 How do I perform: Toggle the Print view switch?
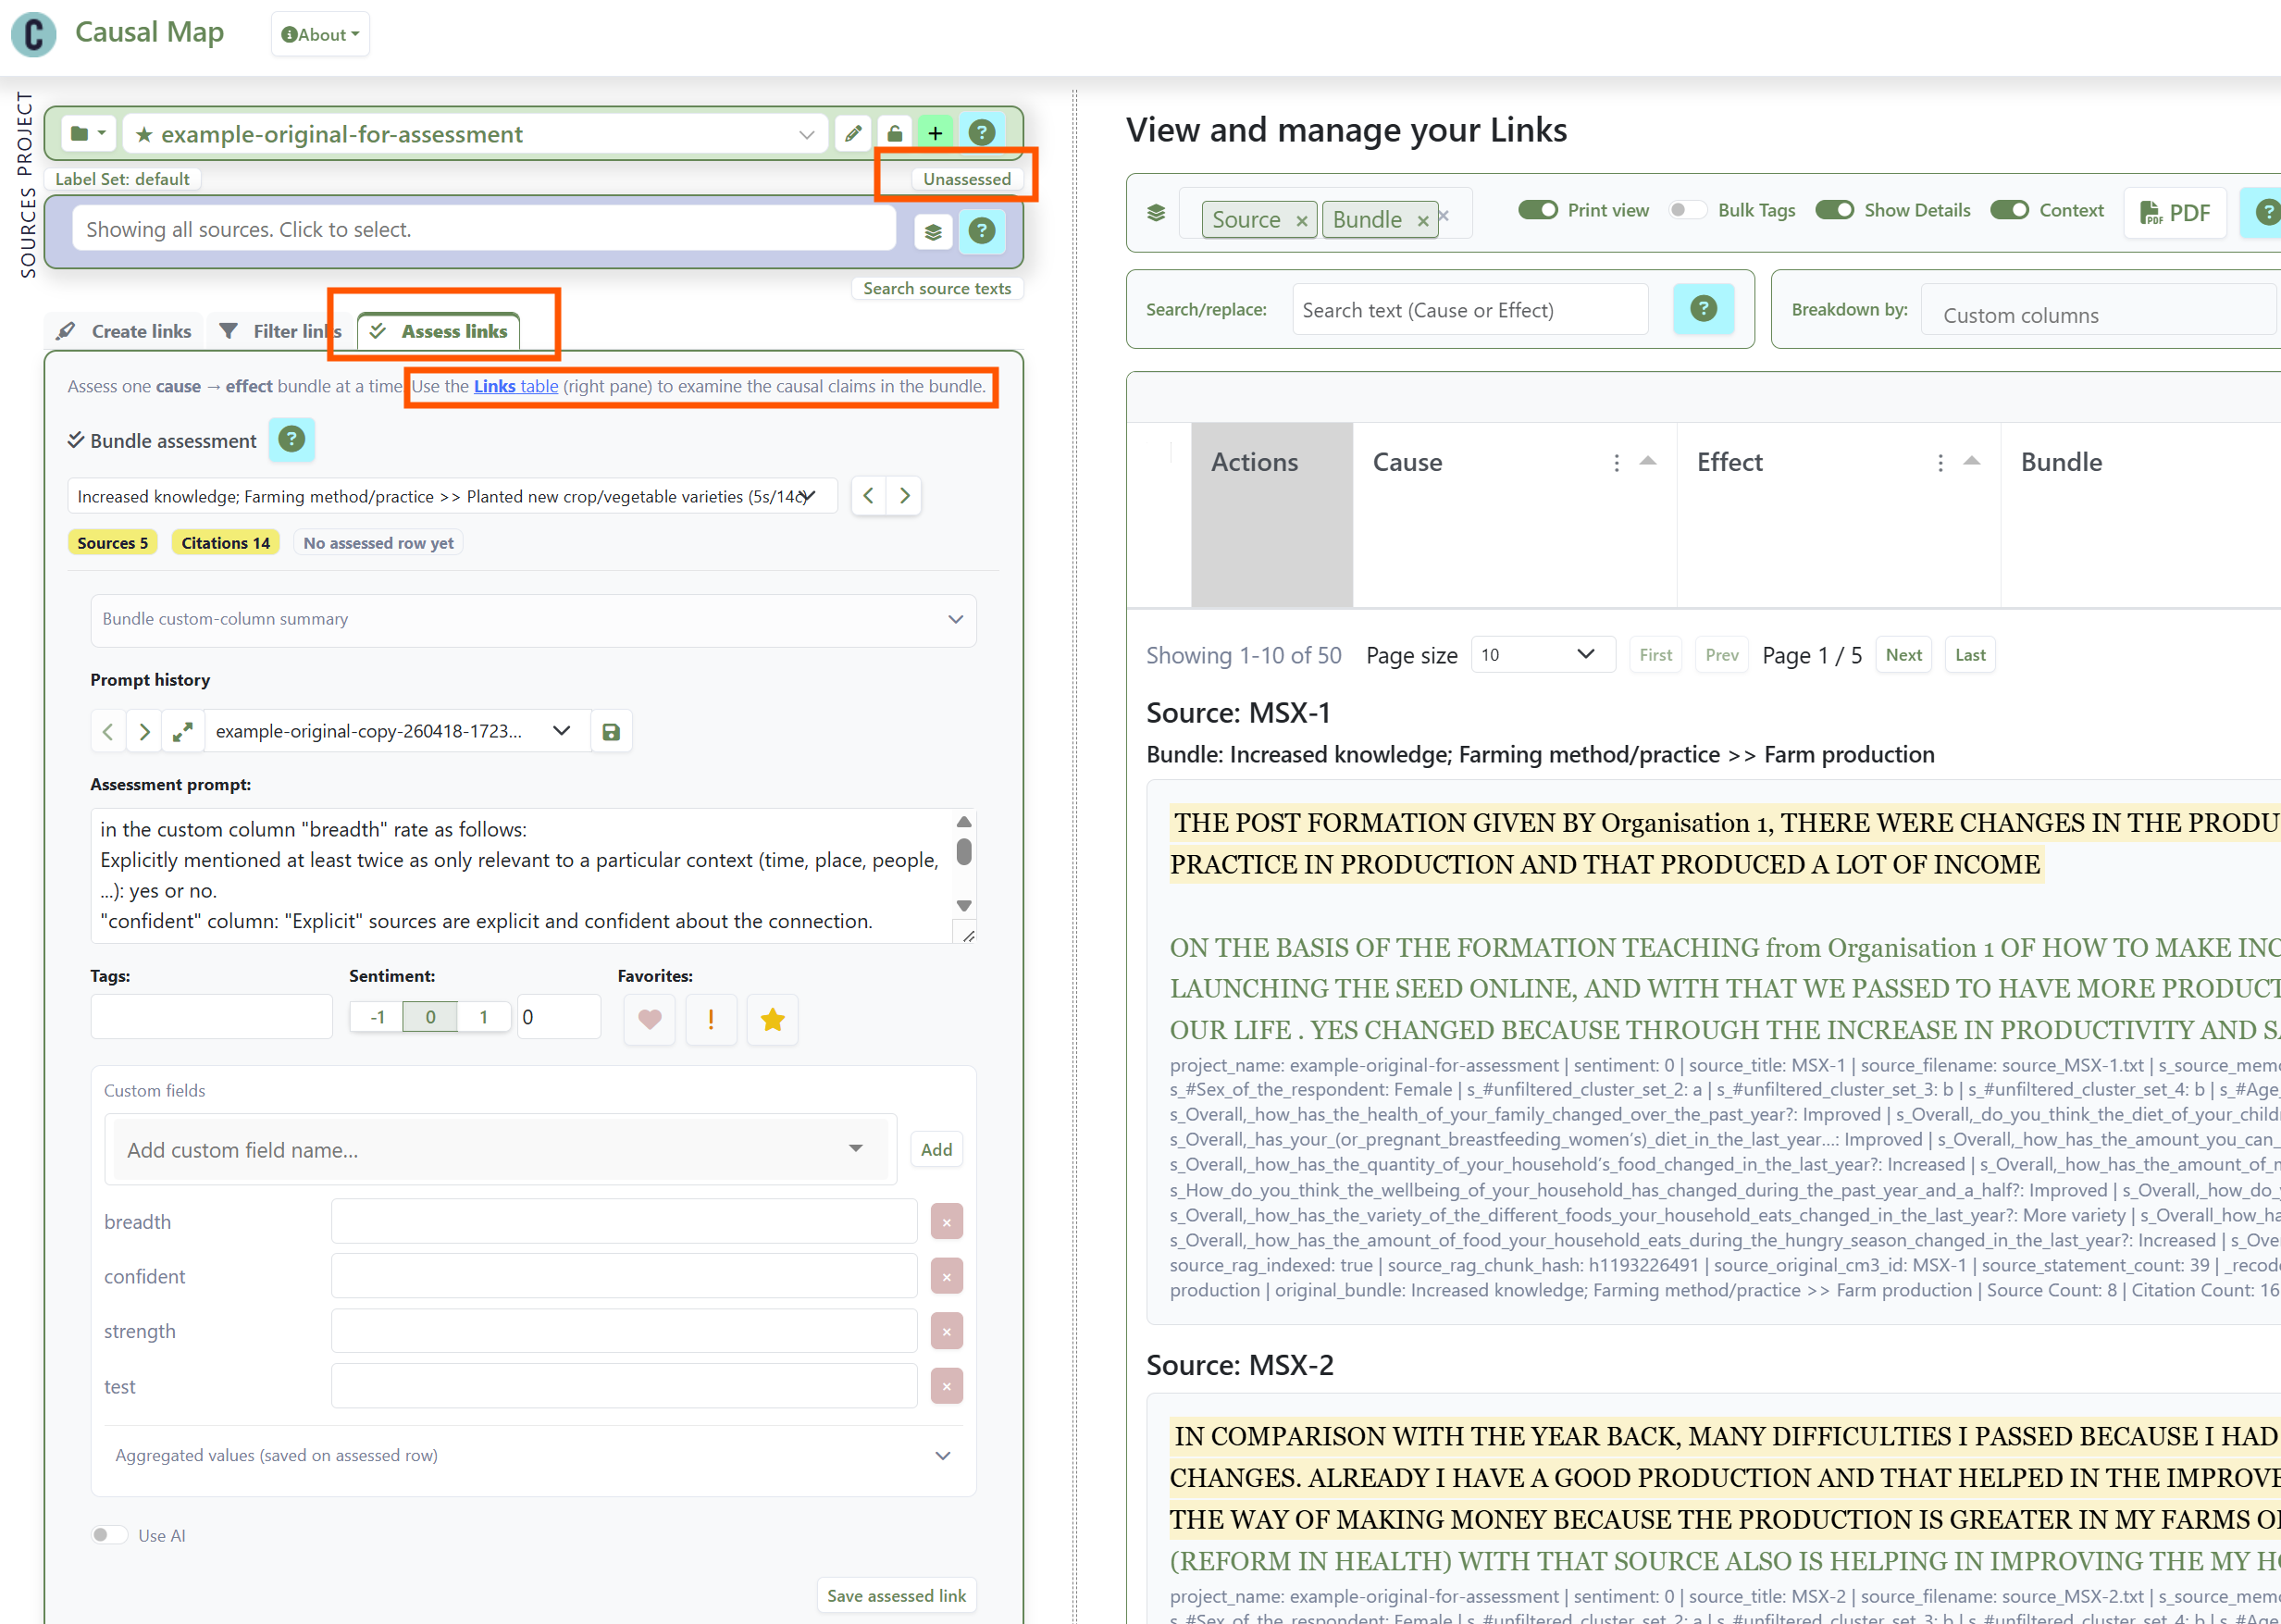point(1537,210)
